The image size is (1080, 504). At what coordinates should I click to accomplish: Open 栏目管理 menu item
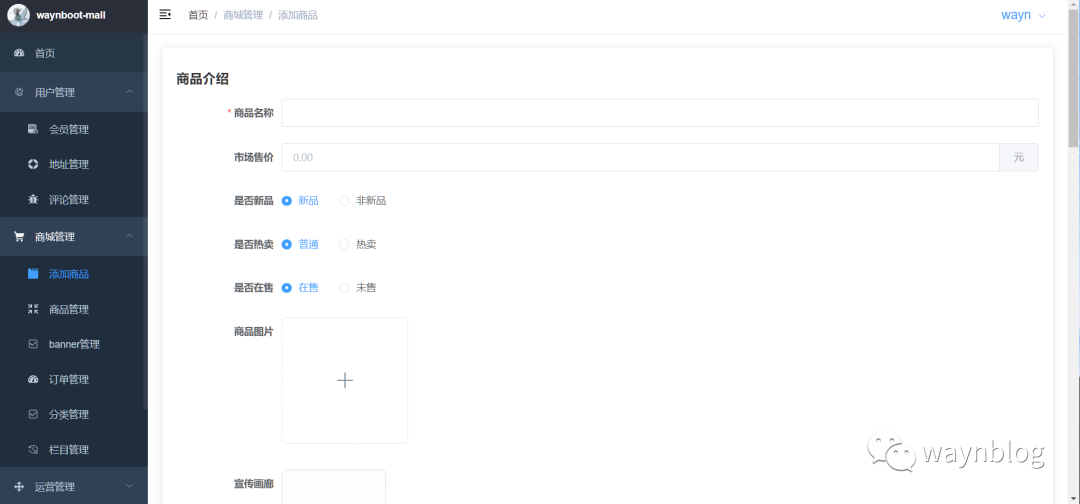pyautogui.click(x=74, y=449)
